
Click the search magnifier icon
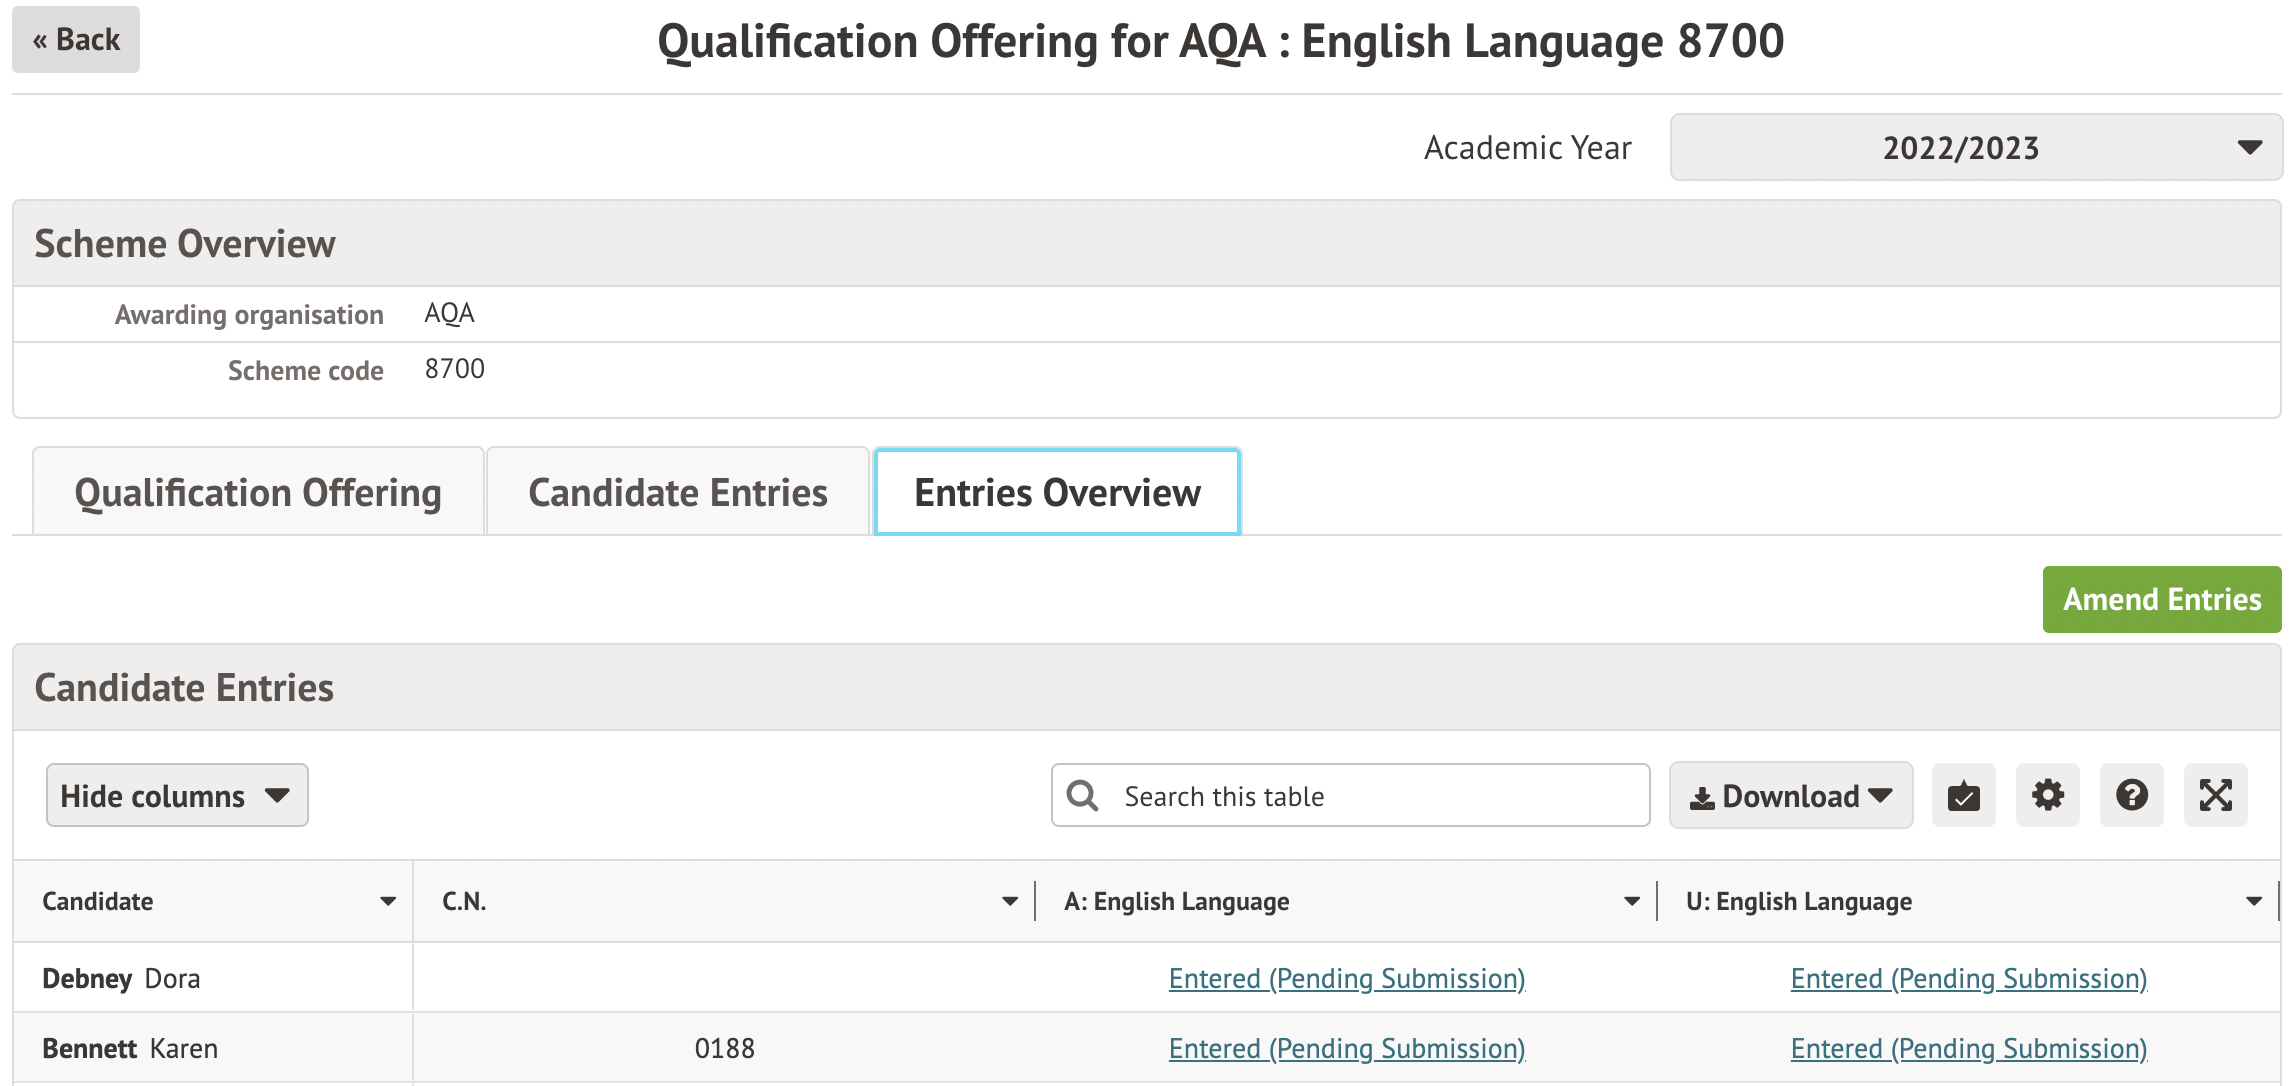click(x=1082, y=796)
